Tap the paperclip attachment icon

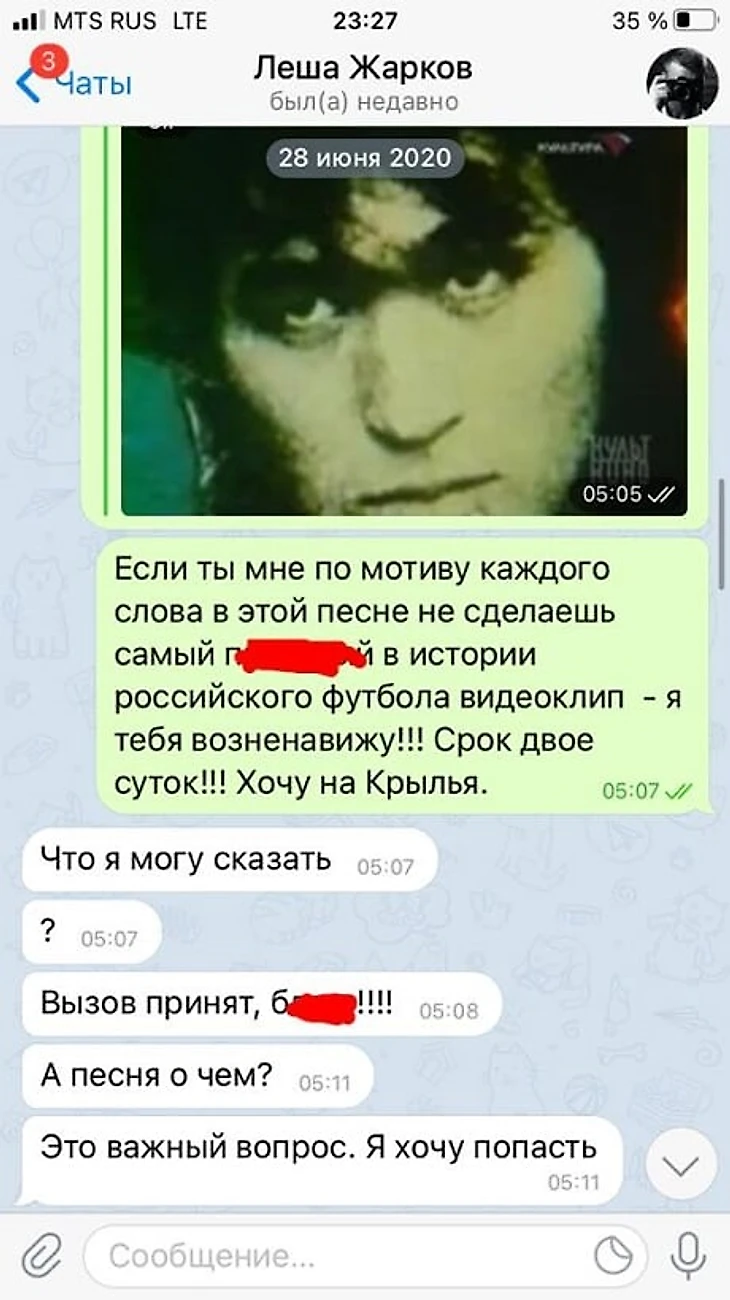[42, 1255]
